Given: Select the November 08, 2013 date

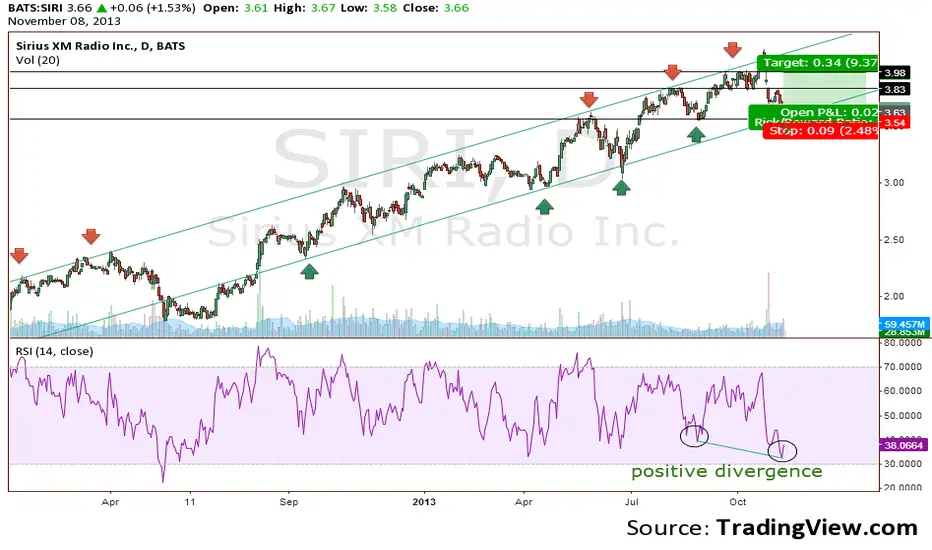Looking at the screenshot, I should click(64, 21).
